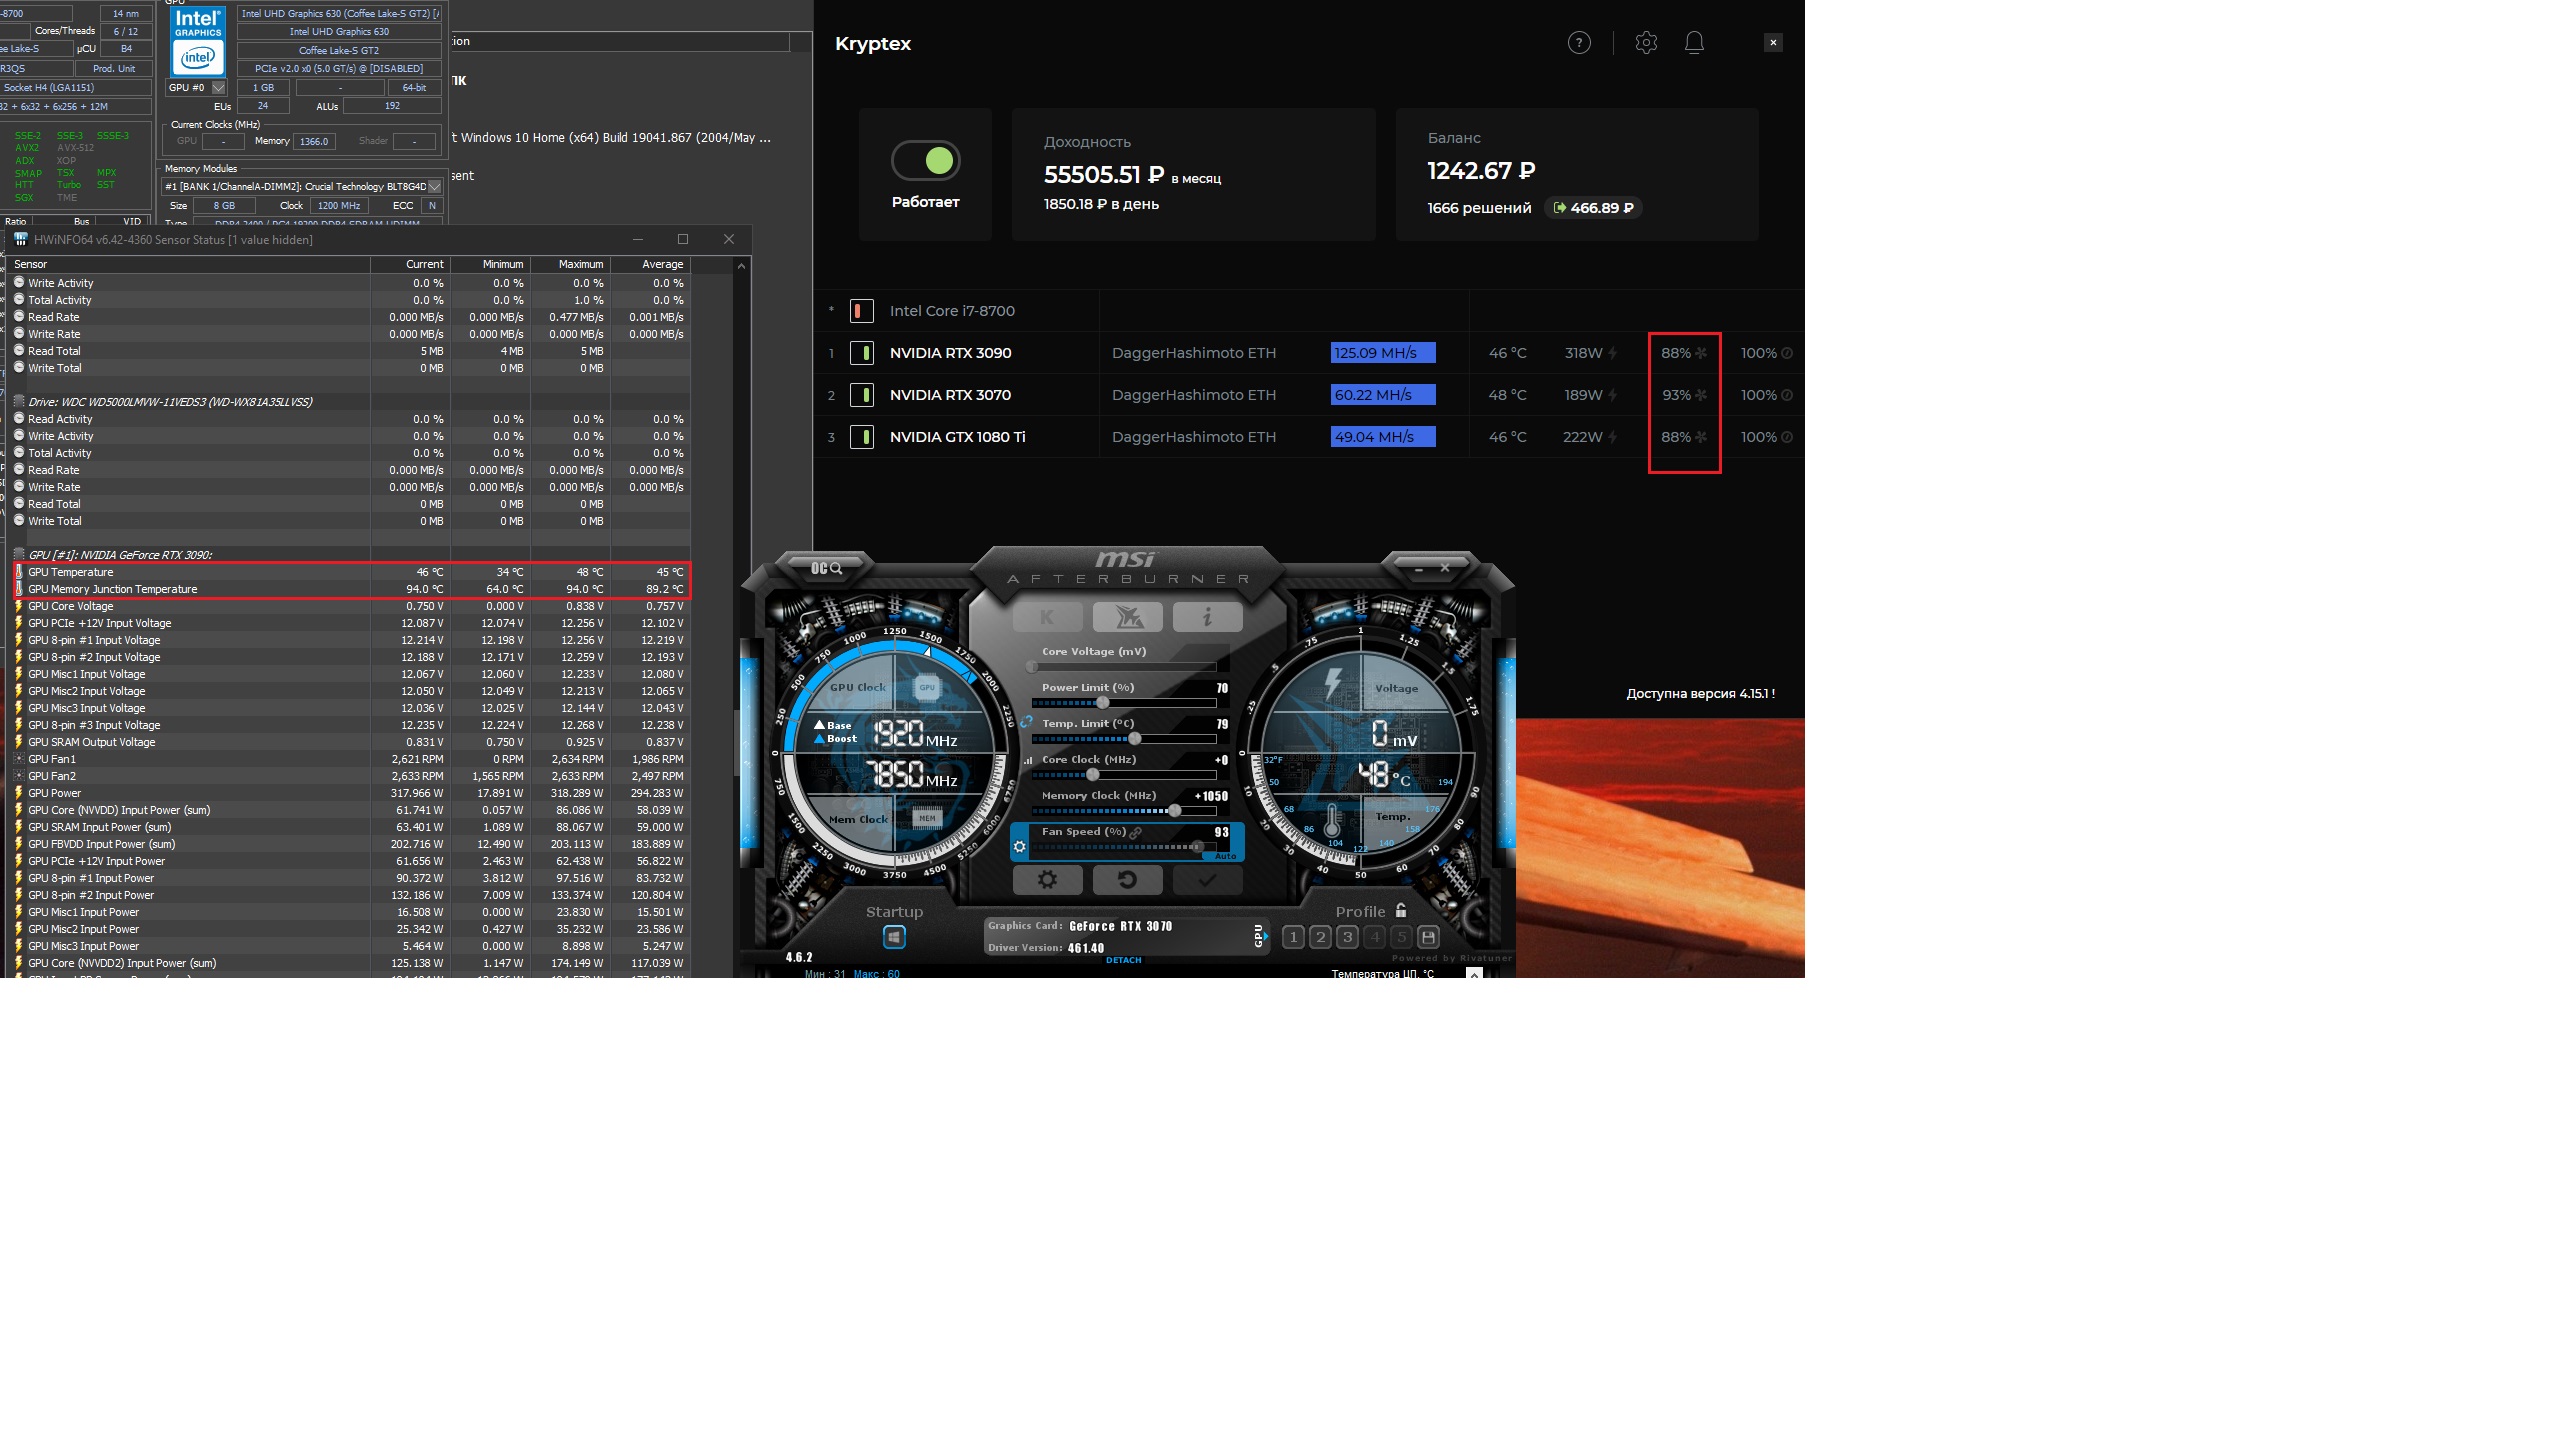The image size is (2560, 1440).
Task: Click fan speed link-chain icon in Afterburner
Action: [x=1136, y=832]
